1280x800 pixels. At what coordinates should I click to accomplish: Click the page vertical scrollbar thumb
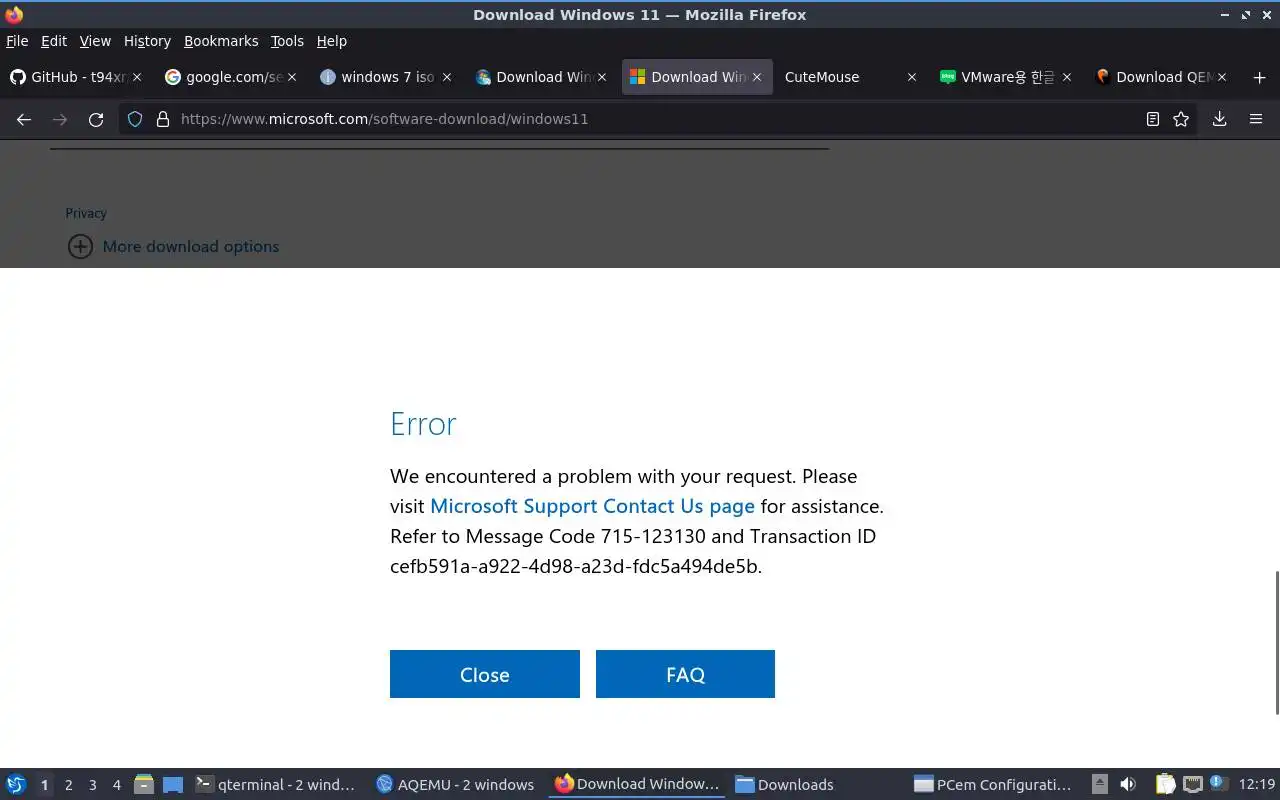[x=1276, y=642]
